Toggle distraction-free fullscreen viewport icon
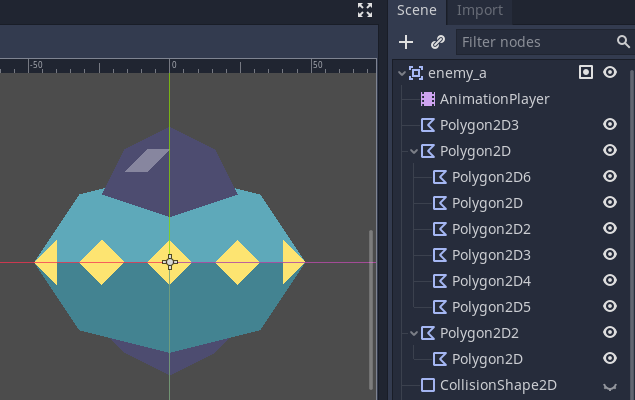Image resolution: width=635 pixels, height=400 pixels. pyautogui.click(x=365, y=10)
